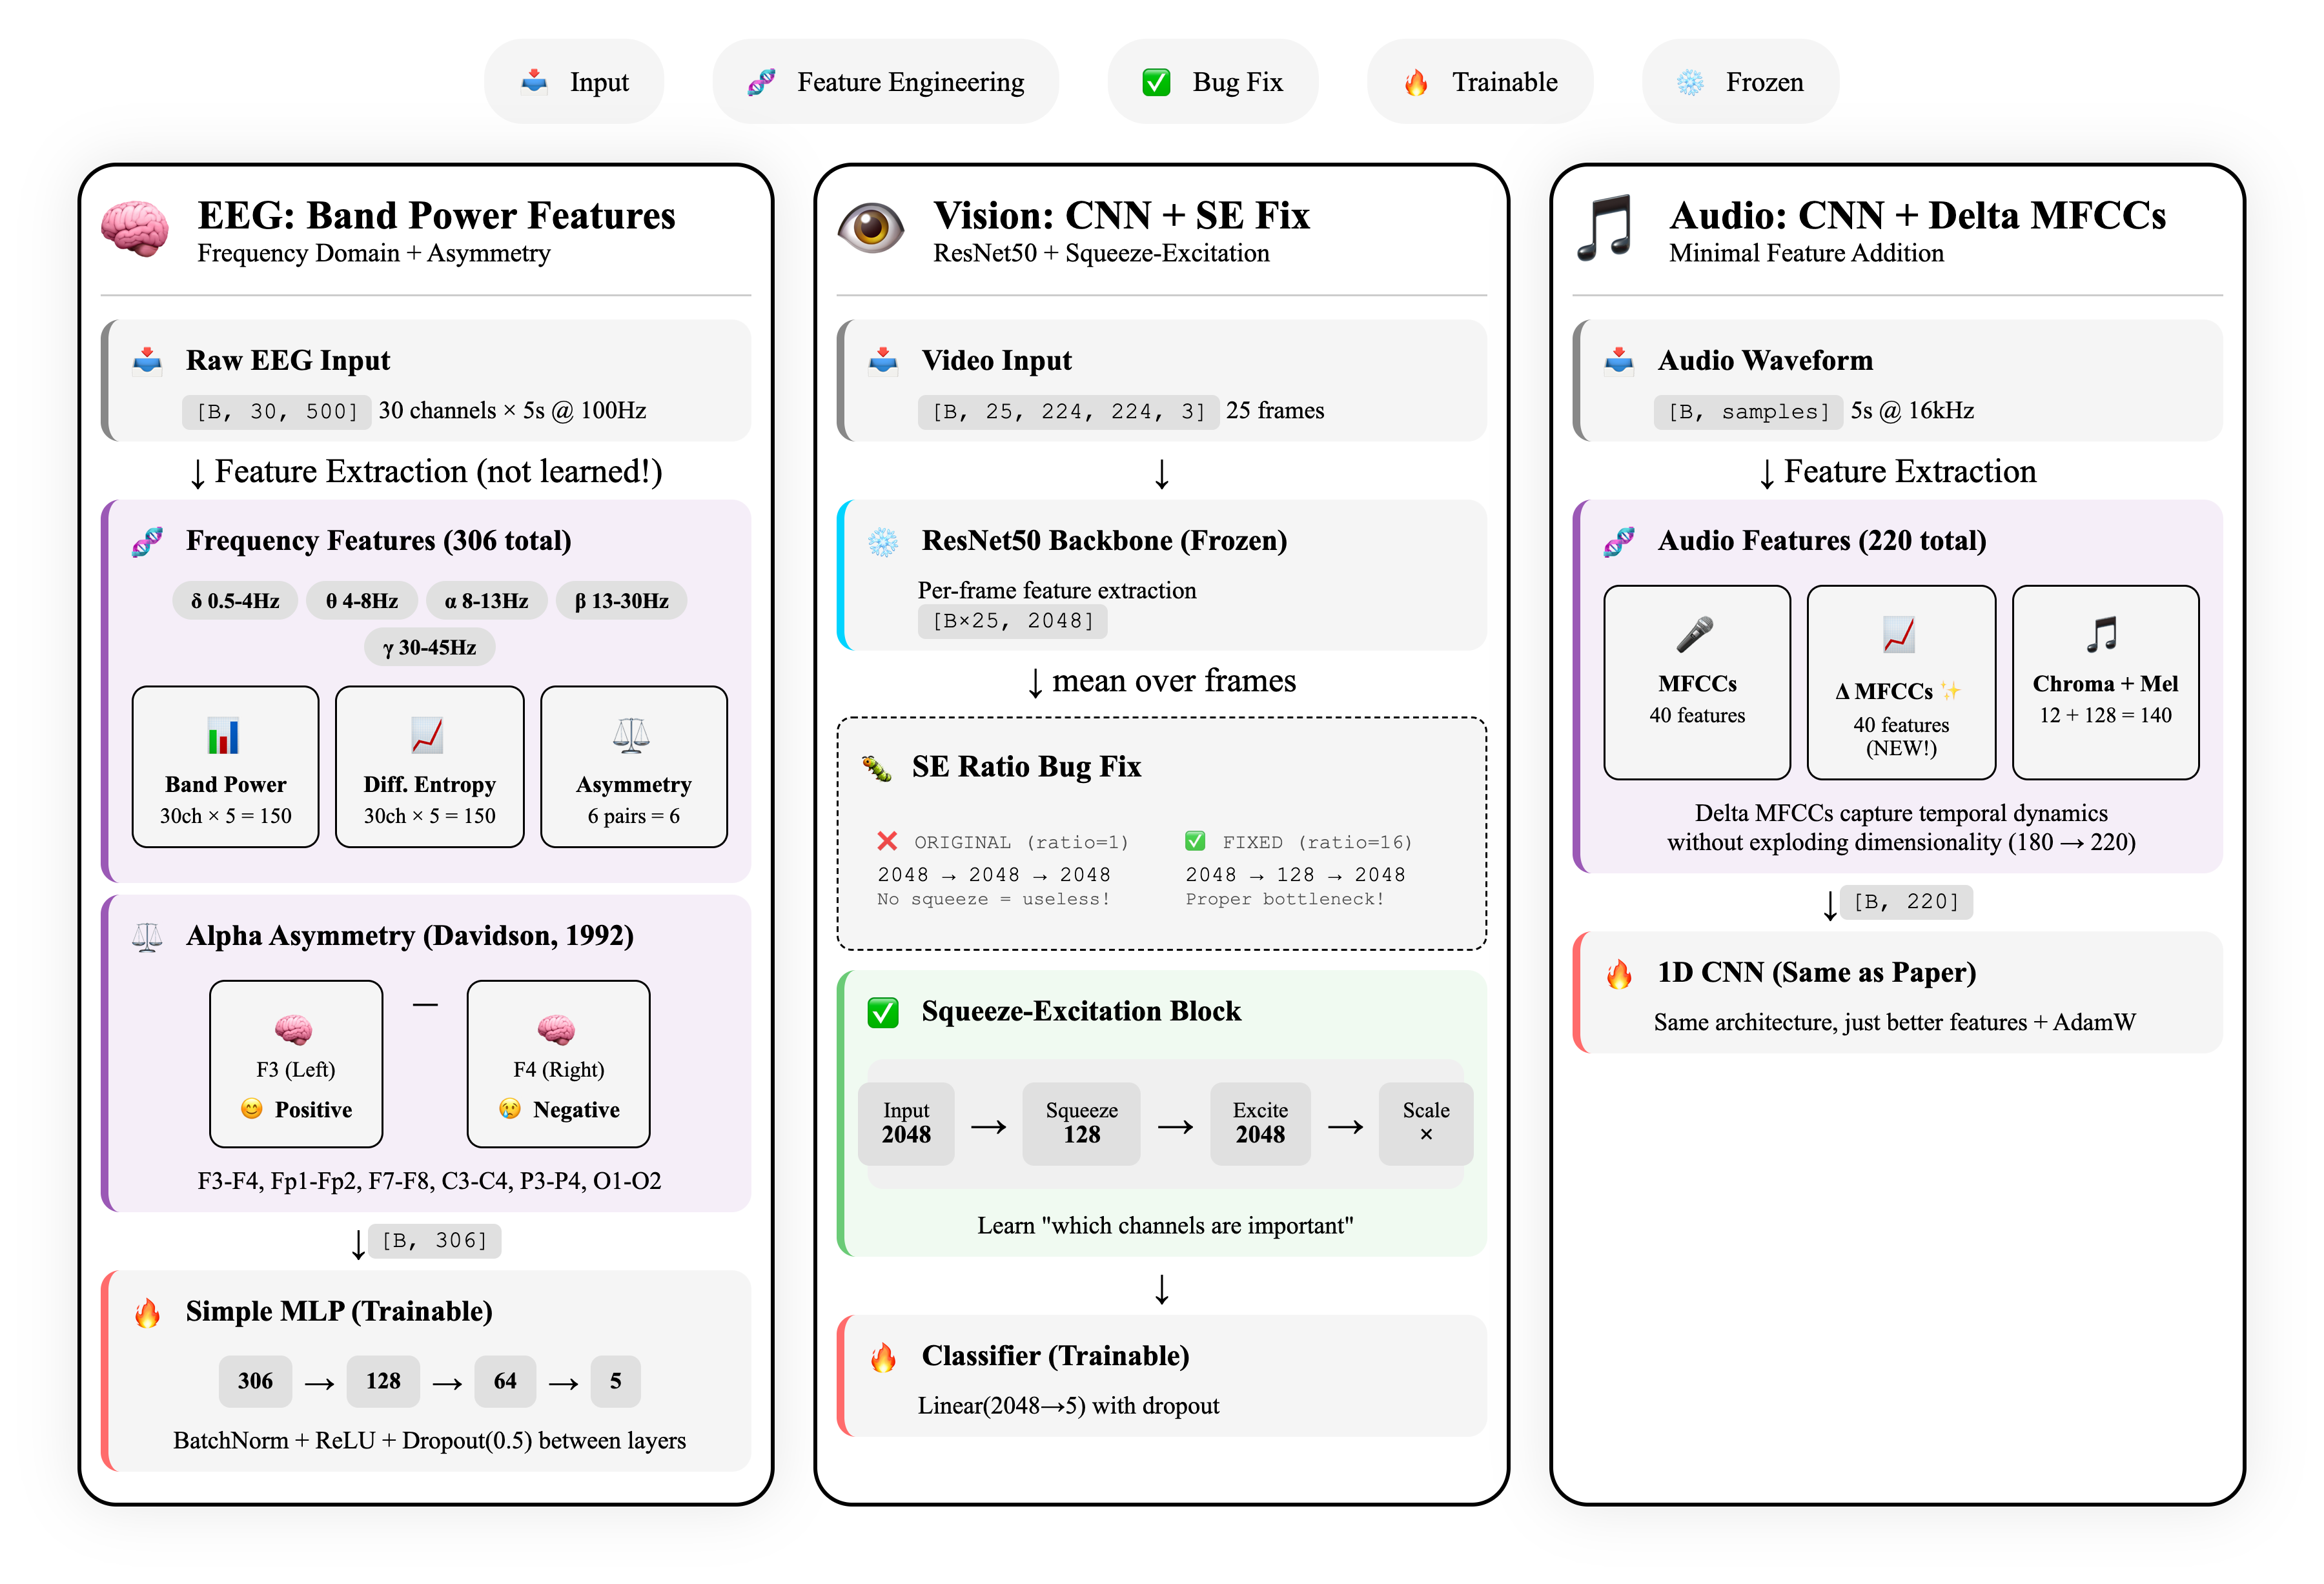Screen dimensions: 2324x1584
Task: Click the scales icon in Asymmetry card
Action: pos(632,735)
